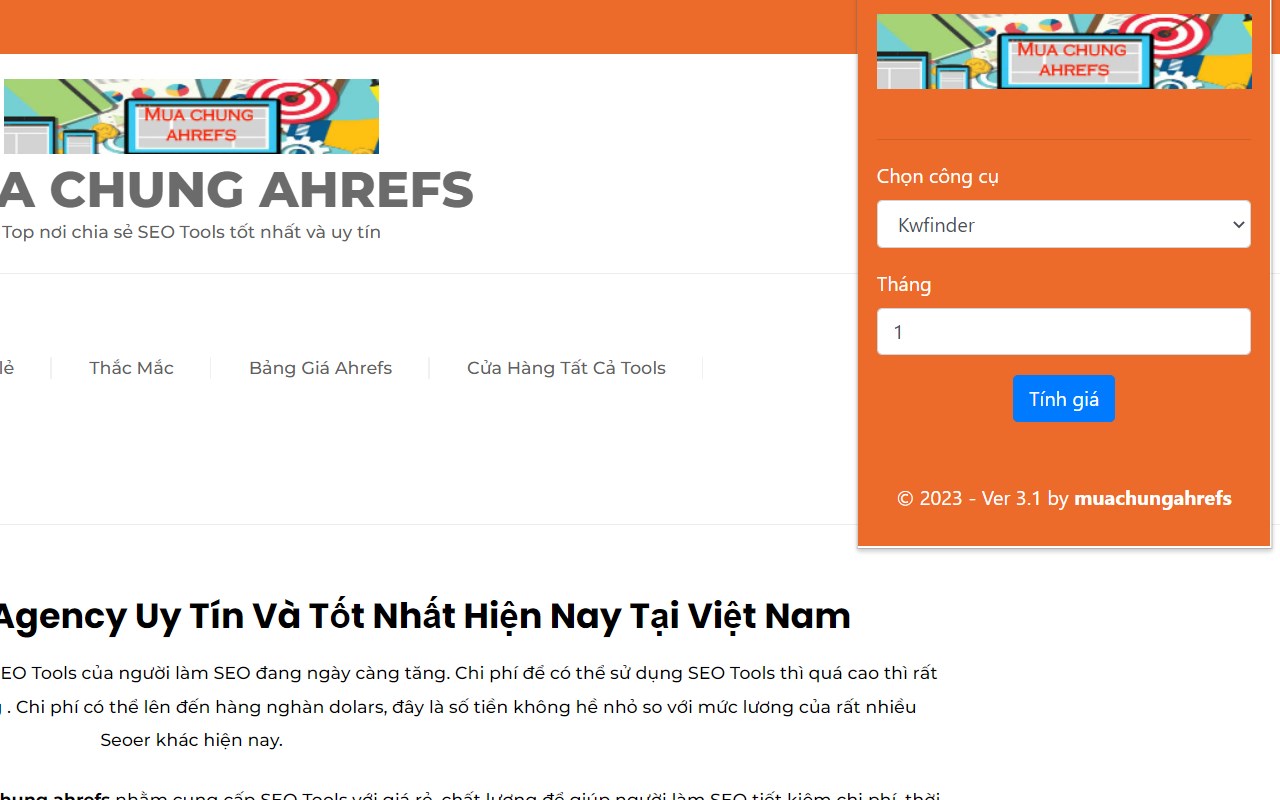Open the Thắc Mắc menu item

point(131,368)
